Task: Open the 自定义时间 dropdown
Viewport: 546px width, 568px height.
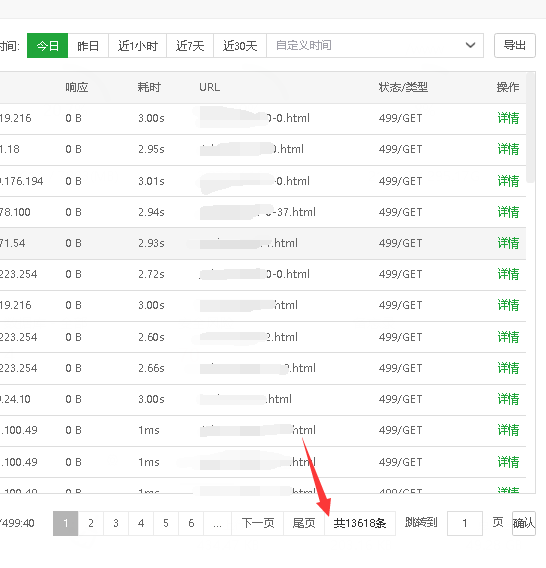Action: [375, 46]
